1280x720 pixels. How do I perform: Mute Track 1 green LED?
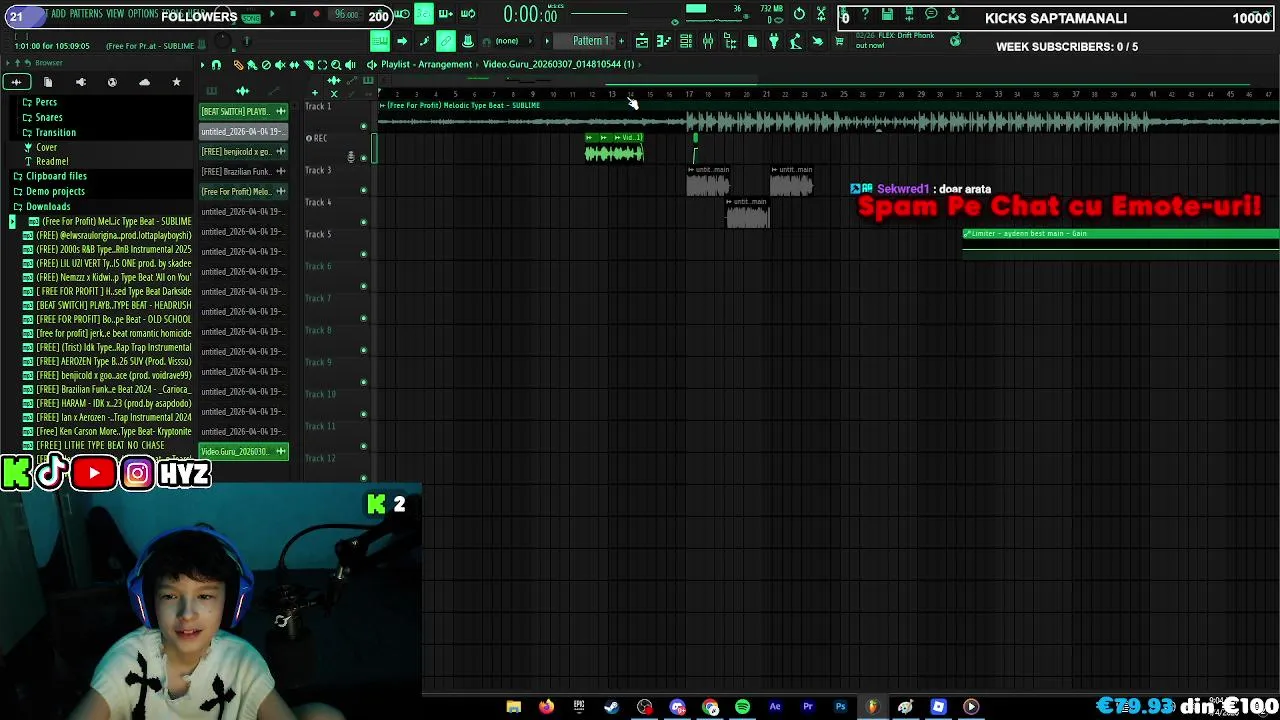pos(364,125)
